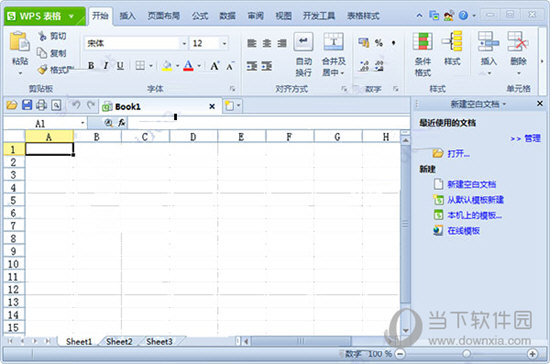This screenshot has height=364, width=550.
Task: Close the Book1 document tab
Action: [212, 106]
